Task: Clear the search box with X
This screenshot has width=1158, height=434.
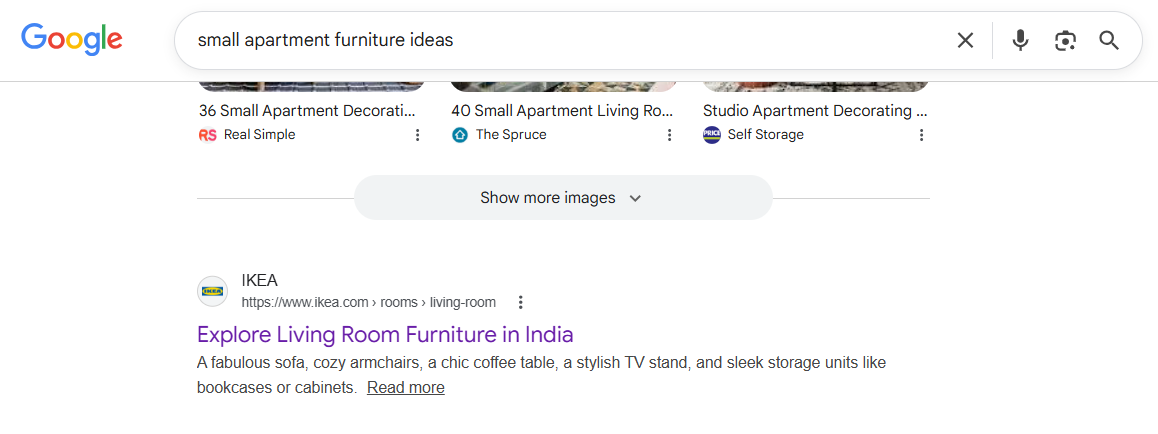Action: pyautogui.click(x=965, y=41)
